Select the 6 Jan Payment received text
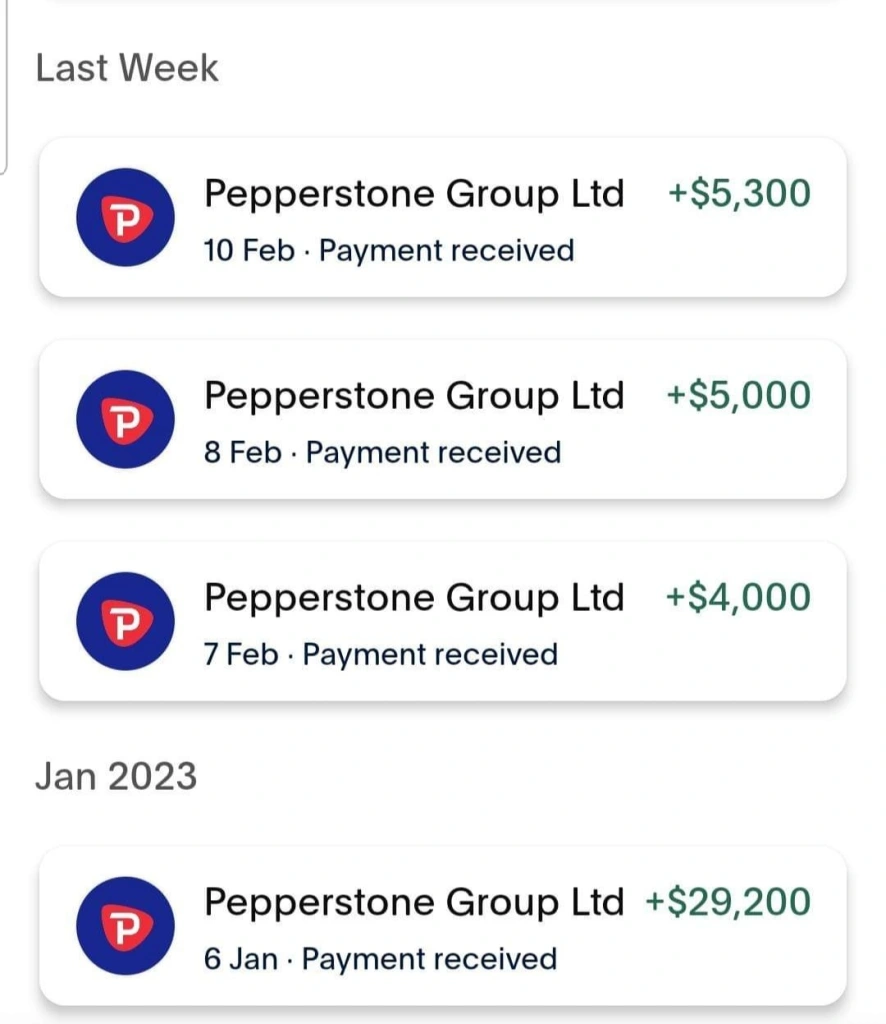 click(380, 959)
